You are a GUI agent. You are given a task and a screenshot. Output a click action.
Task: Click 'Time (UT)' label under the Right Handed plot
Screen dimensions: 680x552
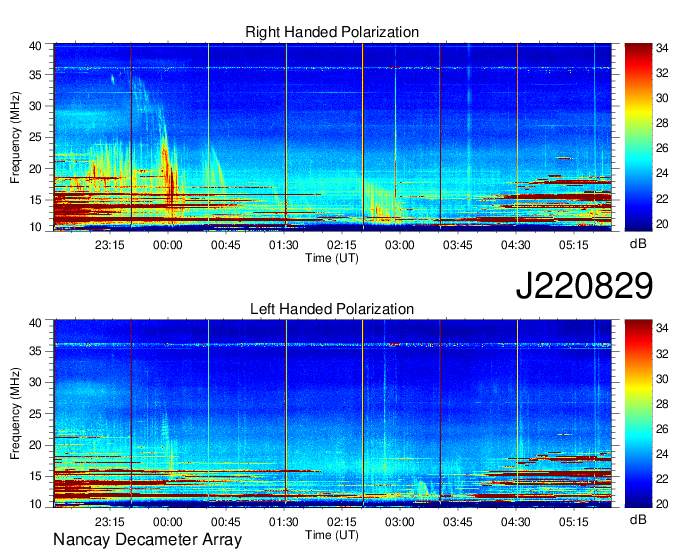tap(332, 258)
